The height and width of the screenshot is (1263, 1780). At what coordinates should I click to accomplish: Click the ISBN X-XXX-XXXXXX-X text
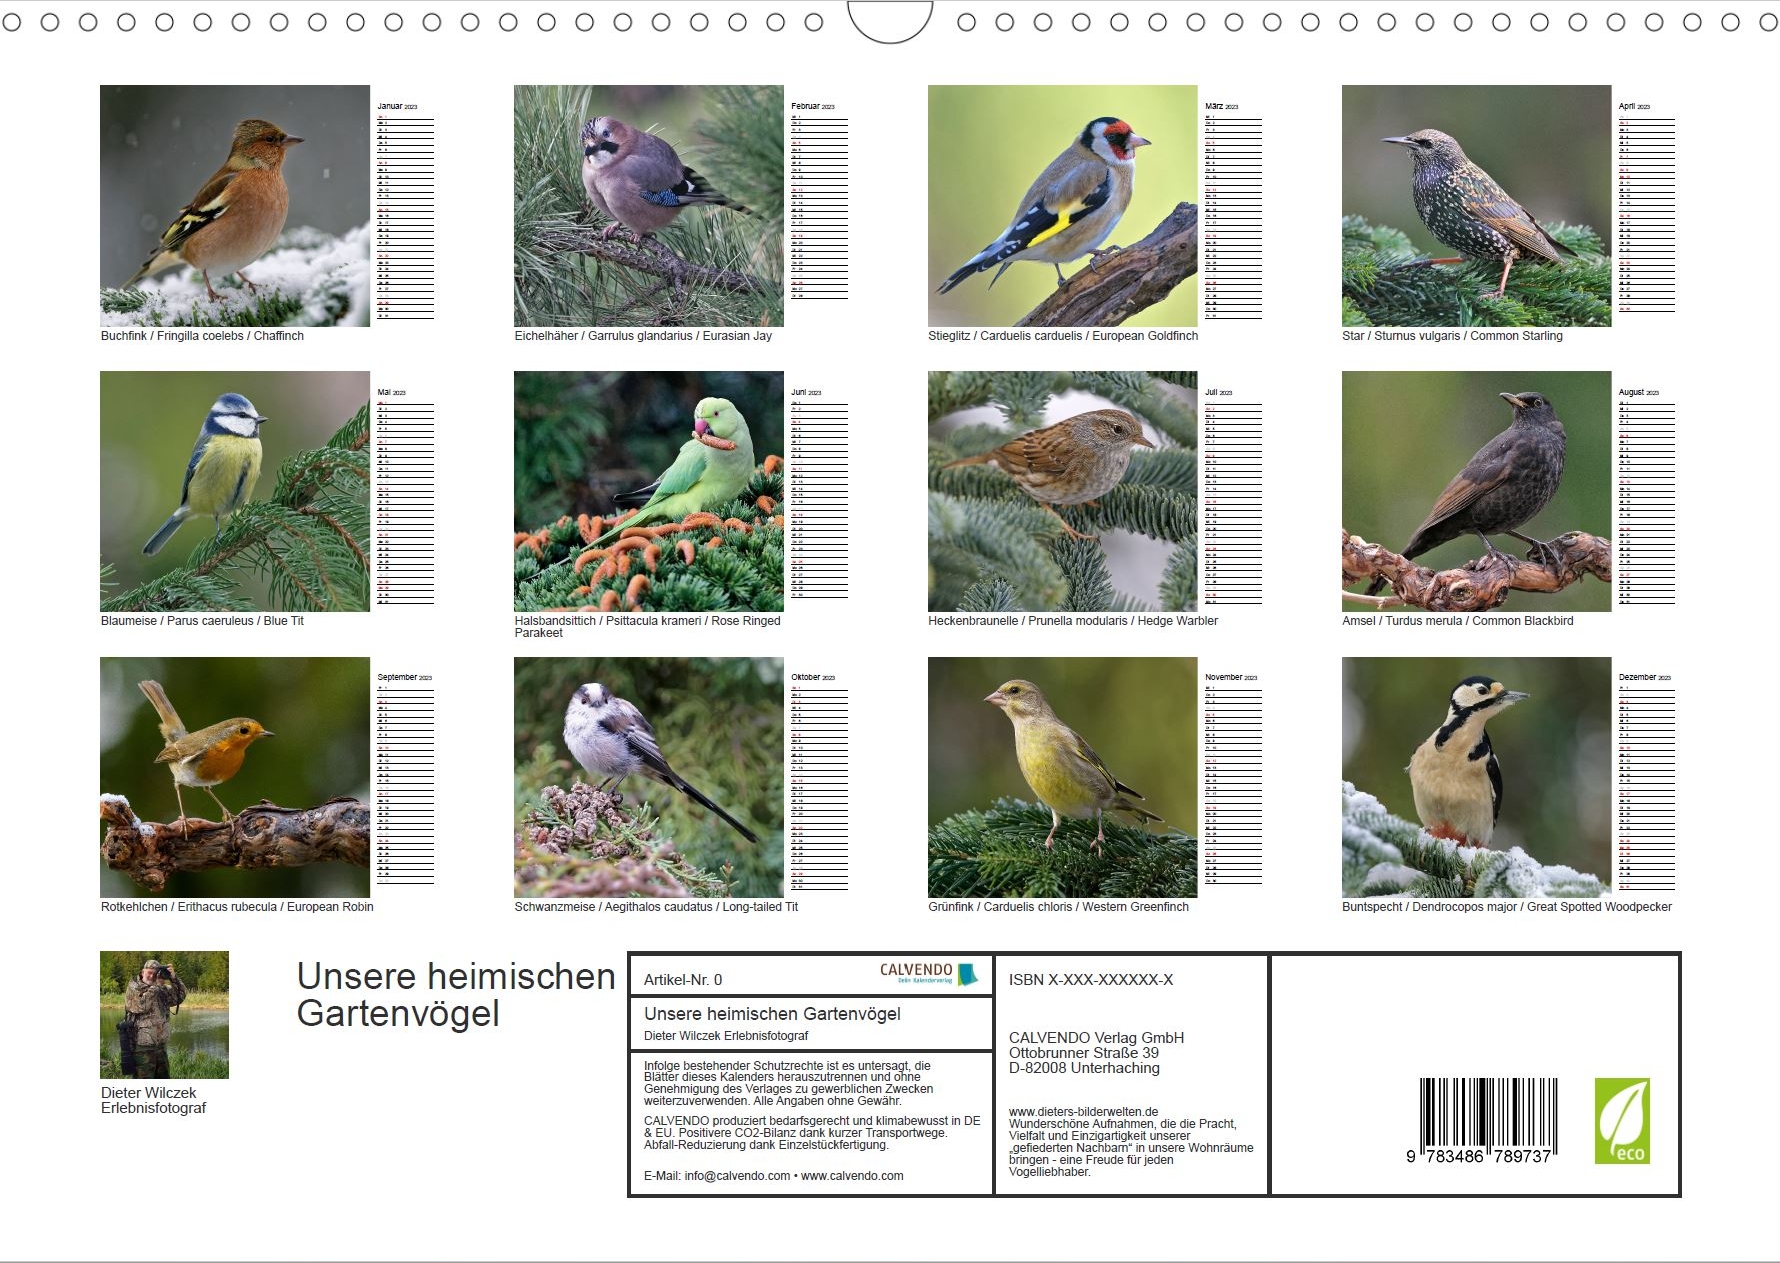point(1090,980)
